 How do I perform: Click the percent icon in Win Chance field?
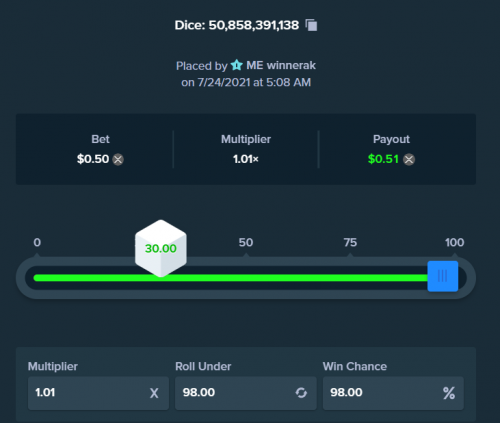tap(449, 393)
